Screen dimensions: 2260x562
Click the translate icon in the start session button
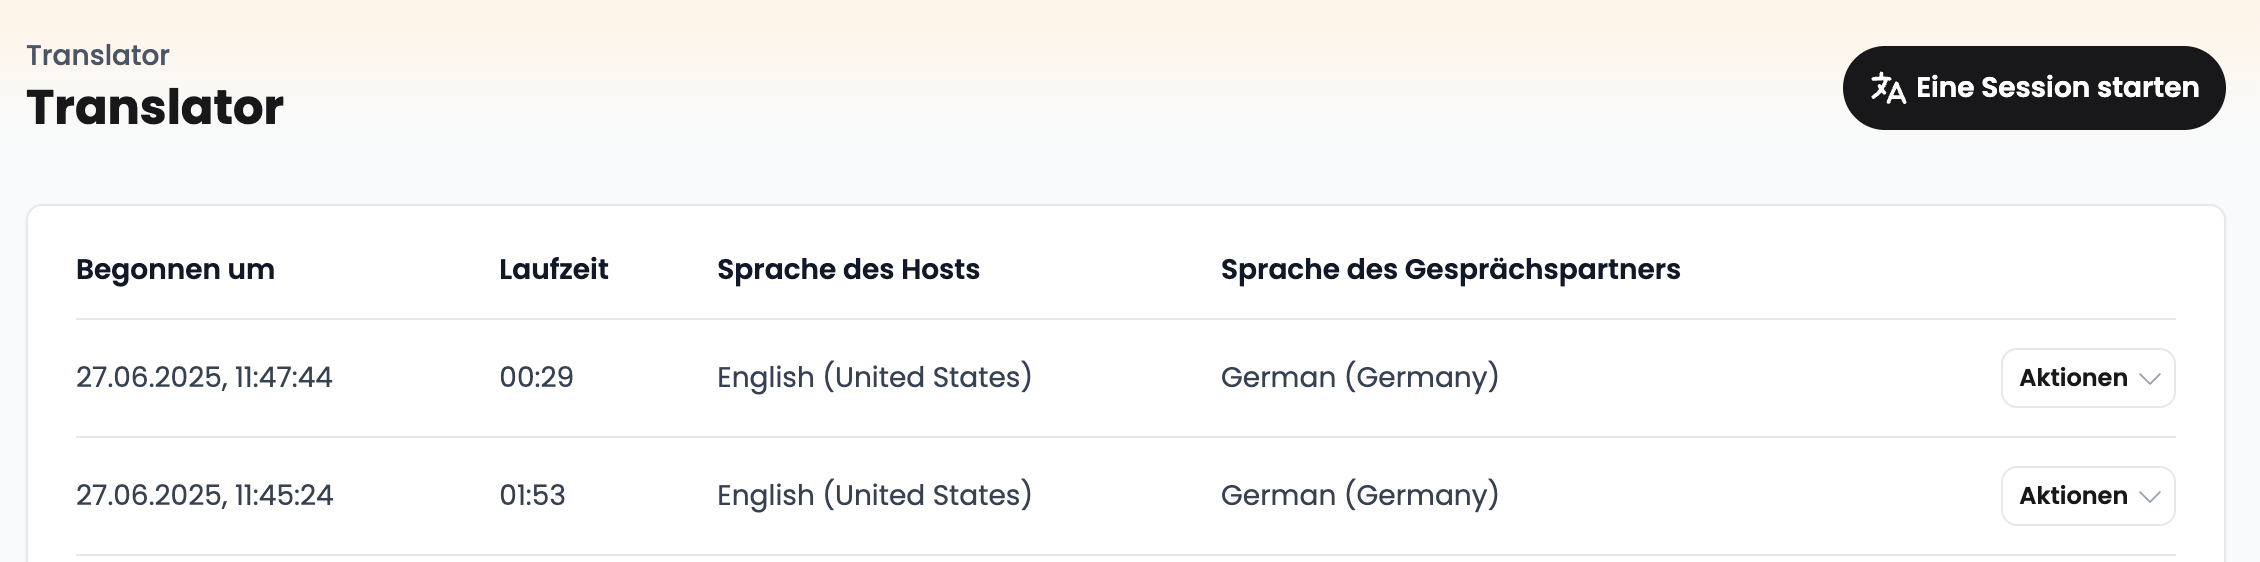(x=1888, y=88)
